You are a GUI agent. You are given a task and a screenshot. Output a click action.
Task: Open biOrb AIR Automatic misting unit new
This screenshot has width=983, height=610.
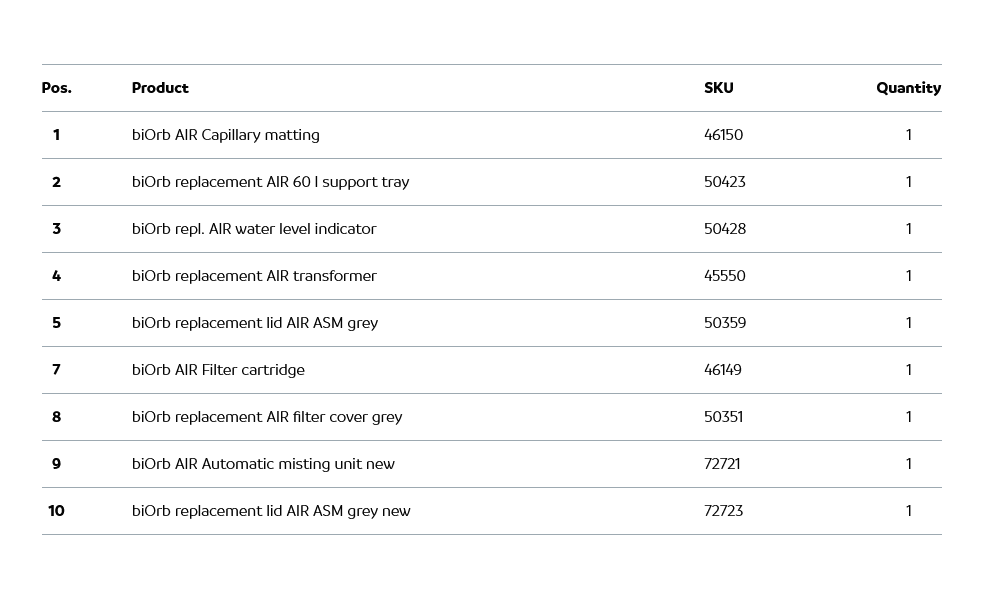click(263, 464)
